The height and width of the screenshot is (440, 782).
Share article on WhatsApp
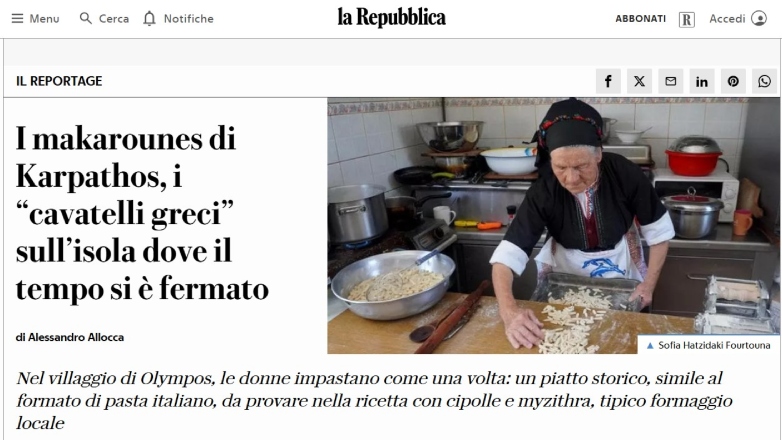[x=765, y=81]
